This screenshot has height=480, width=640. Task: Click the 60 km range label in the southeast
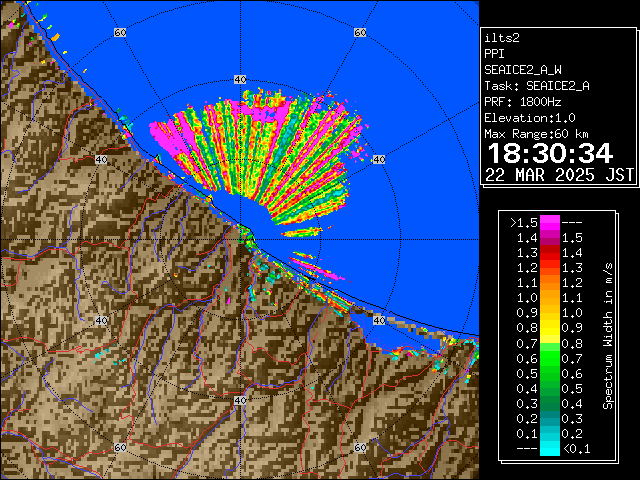click(x=360, y=447)
